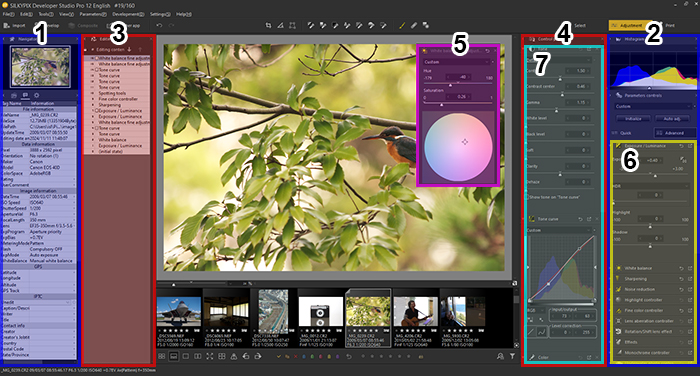Screen dimensions: 700x376
Task: Rotate image left with rotate icon
Action: [246, 356]
